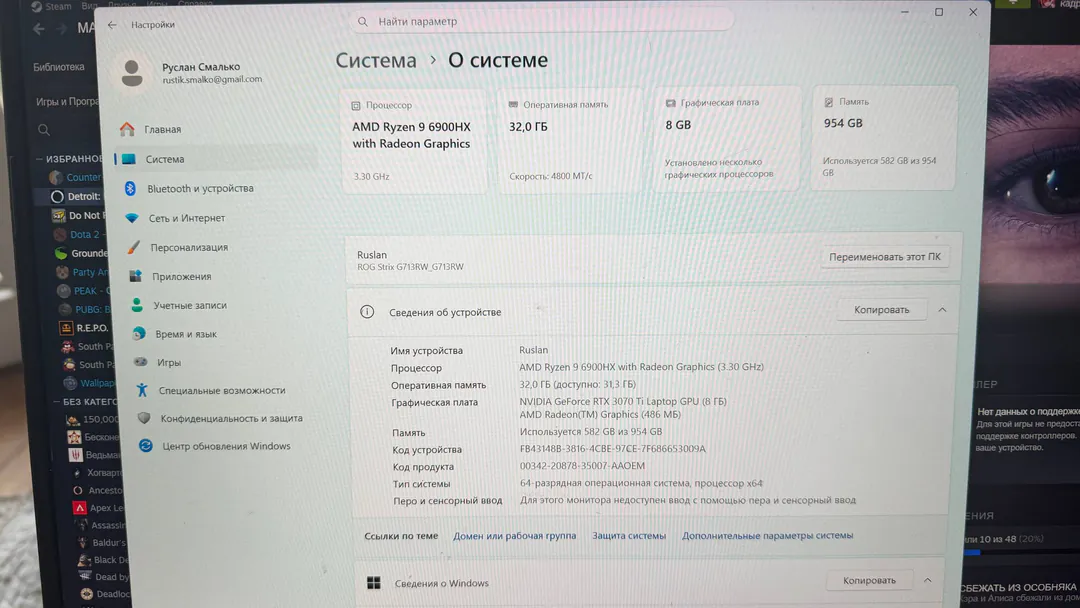1080x608 pixels.
Task: Open Дополнительные параметры системы link
Action: click(767, 535)
